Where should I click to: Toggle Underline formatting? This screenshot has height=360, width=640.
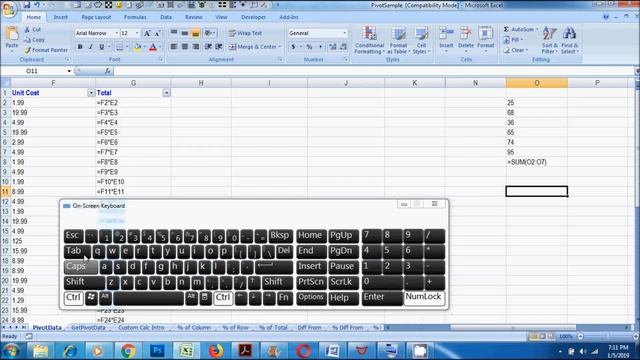tap(102, 47)
